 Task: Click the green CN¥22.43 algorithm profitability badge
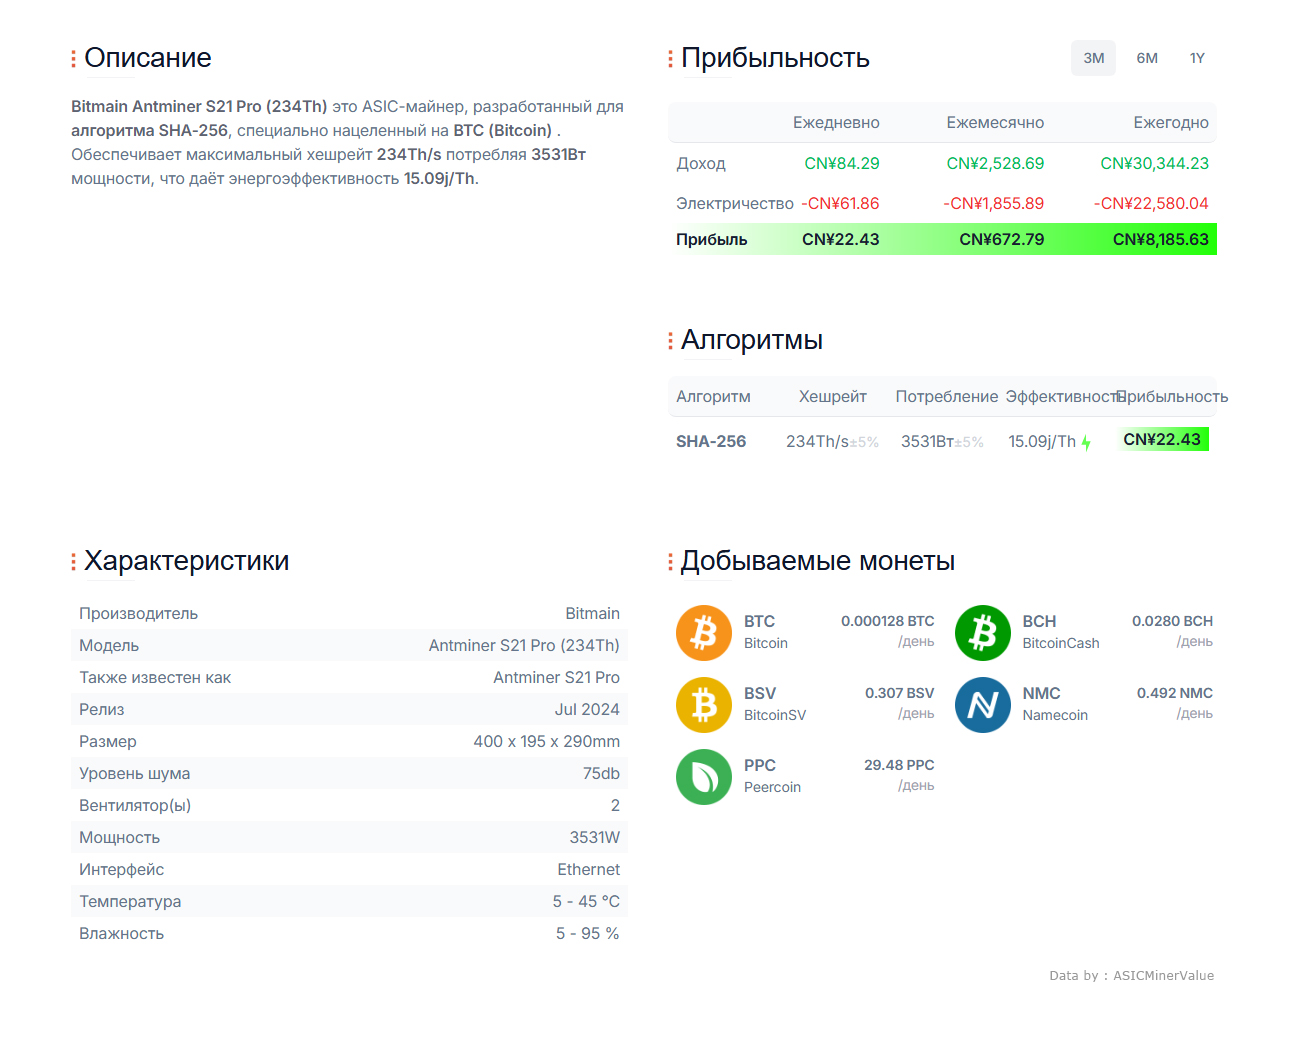click(x=1162, y=439)
